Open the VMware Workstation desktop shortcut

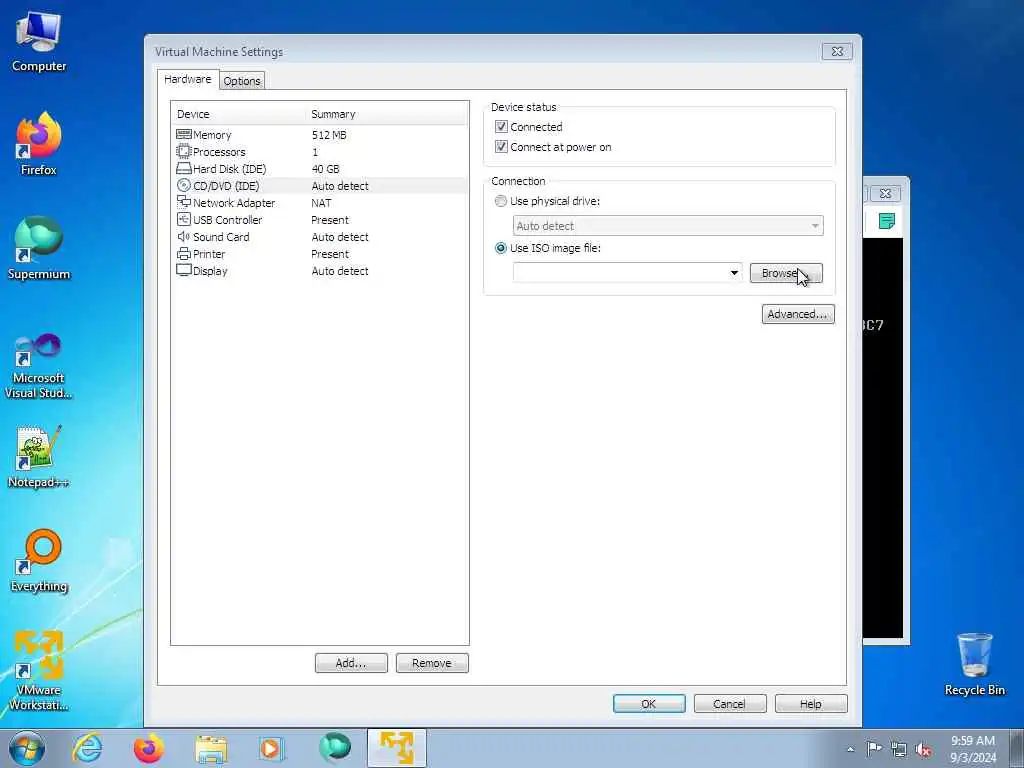pyautogui.click(x=39, y=670)
